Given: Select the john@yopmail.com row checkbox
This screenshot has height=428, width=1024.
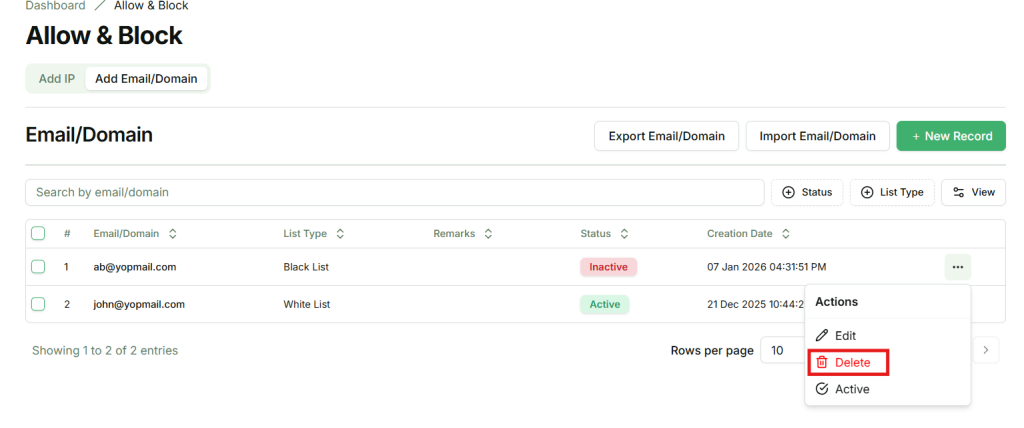Looking at the screenshot, I should coord(38,304).
